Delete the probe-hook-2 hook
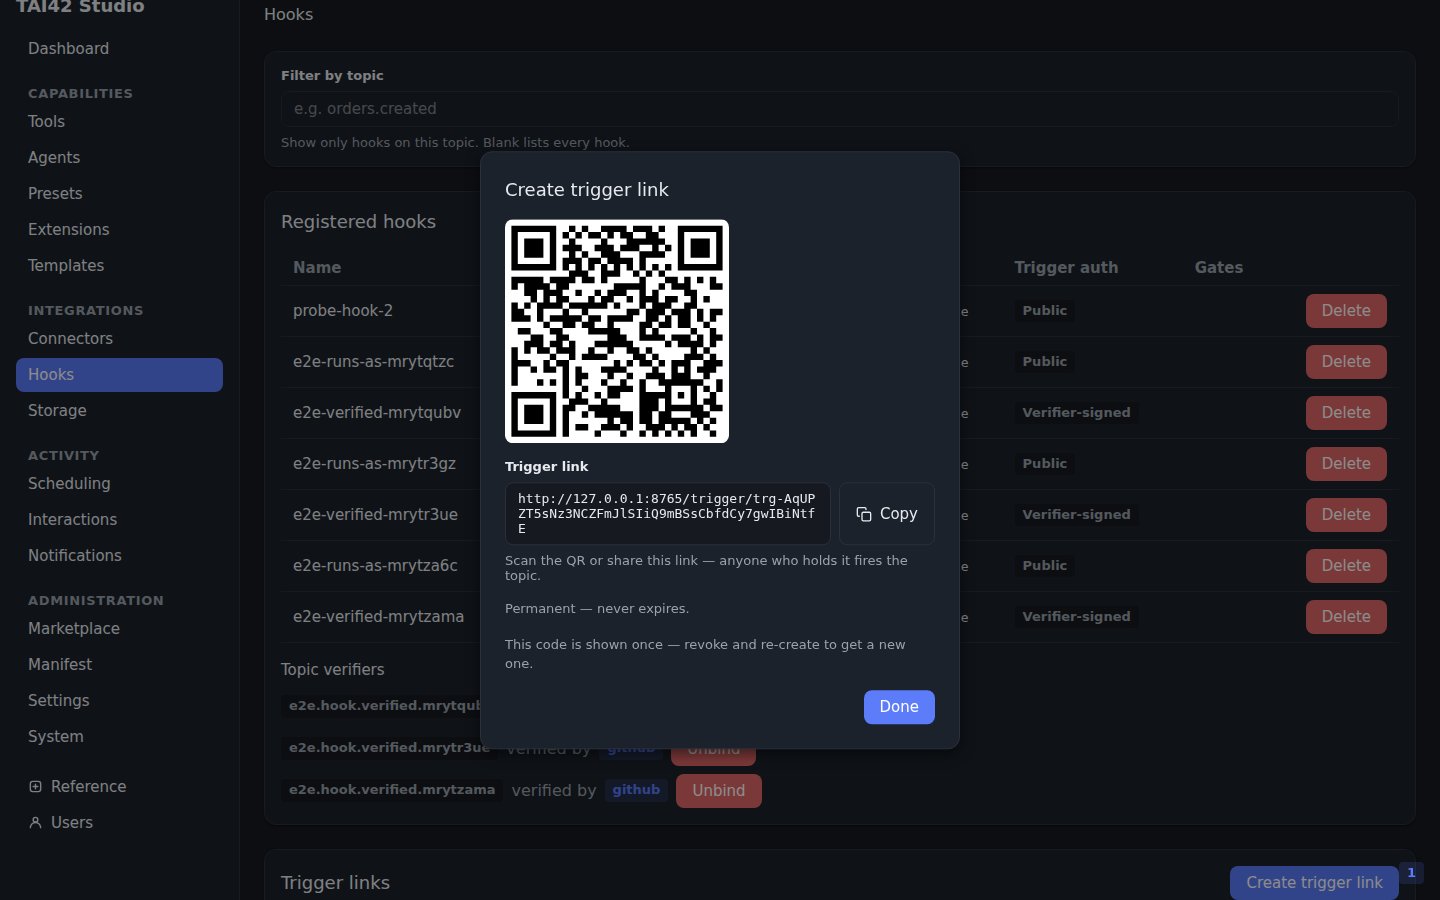 pos(1346,311)
